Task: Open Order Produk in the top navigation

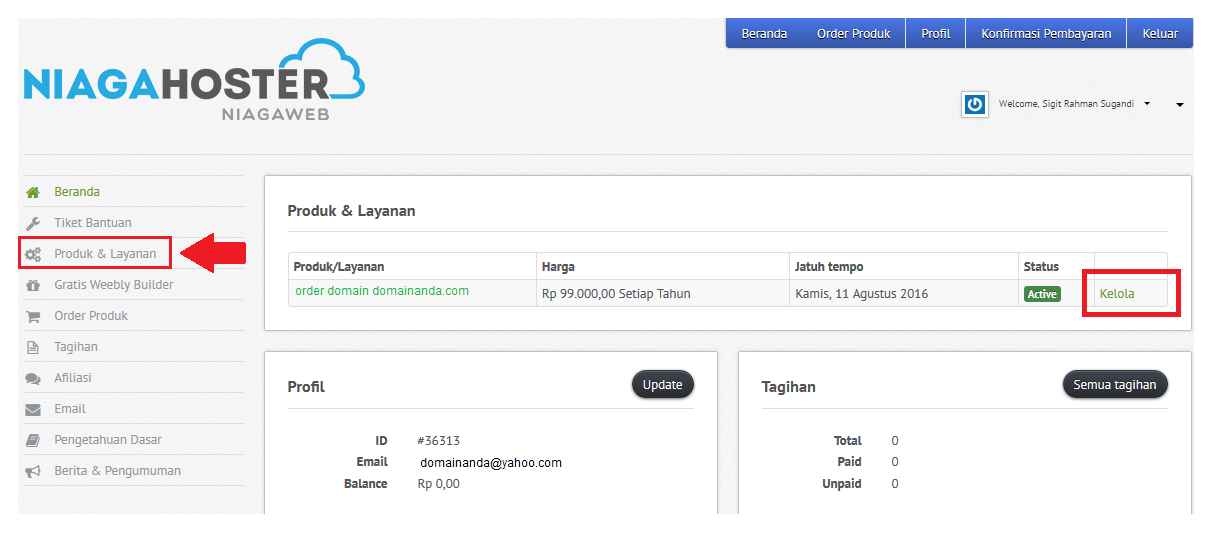Action: click(x=853, y=33)
